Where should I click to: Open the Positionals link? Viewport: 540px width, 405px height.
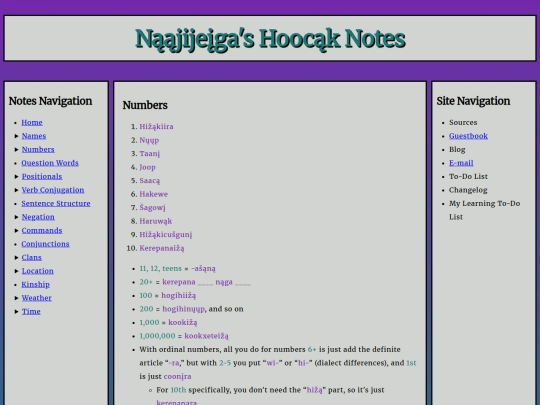pos(42,176)
